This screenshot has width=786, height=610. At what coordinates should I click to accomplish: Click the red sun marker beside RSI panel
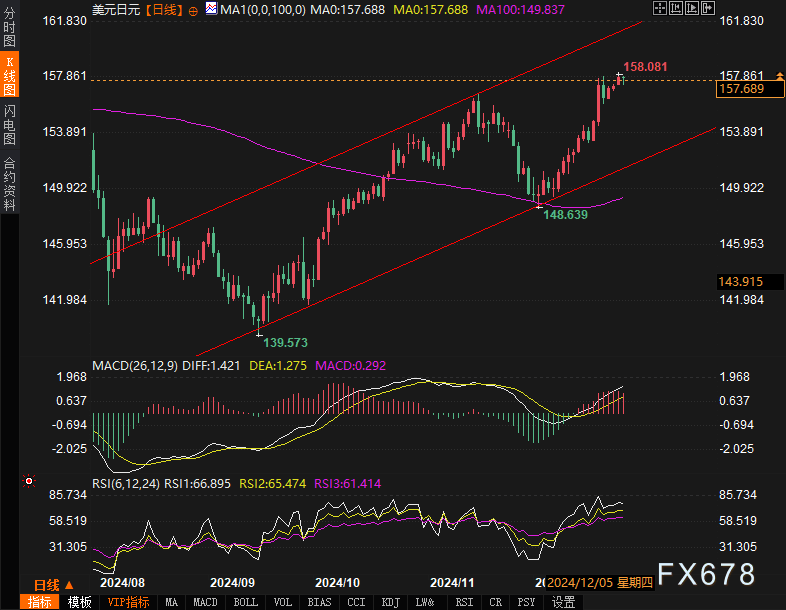[x=29, y=481]
